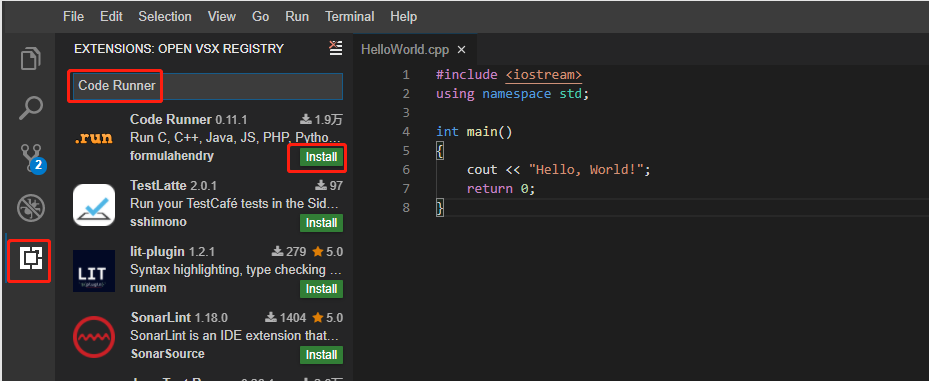Click line number 3 in gutter
This screenshot has width=929, height=381.
[x=406, y=113]
